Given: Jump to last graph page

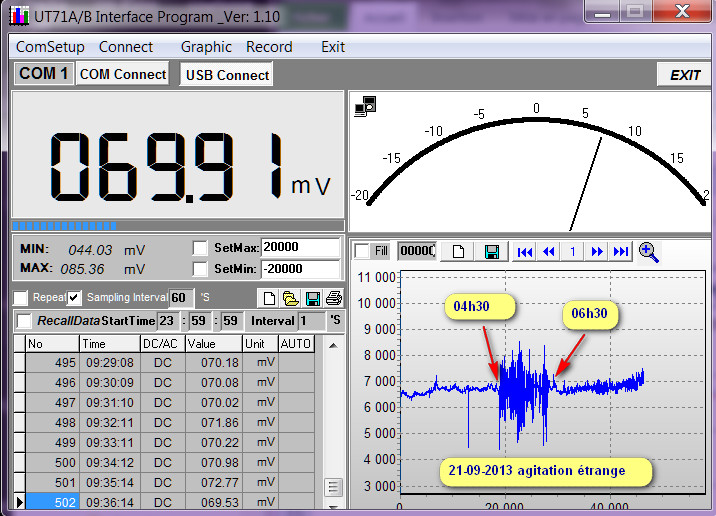Looking at the screenshot, I should click(621, 252).
